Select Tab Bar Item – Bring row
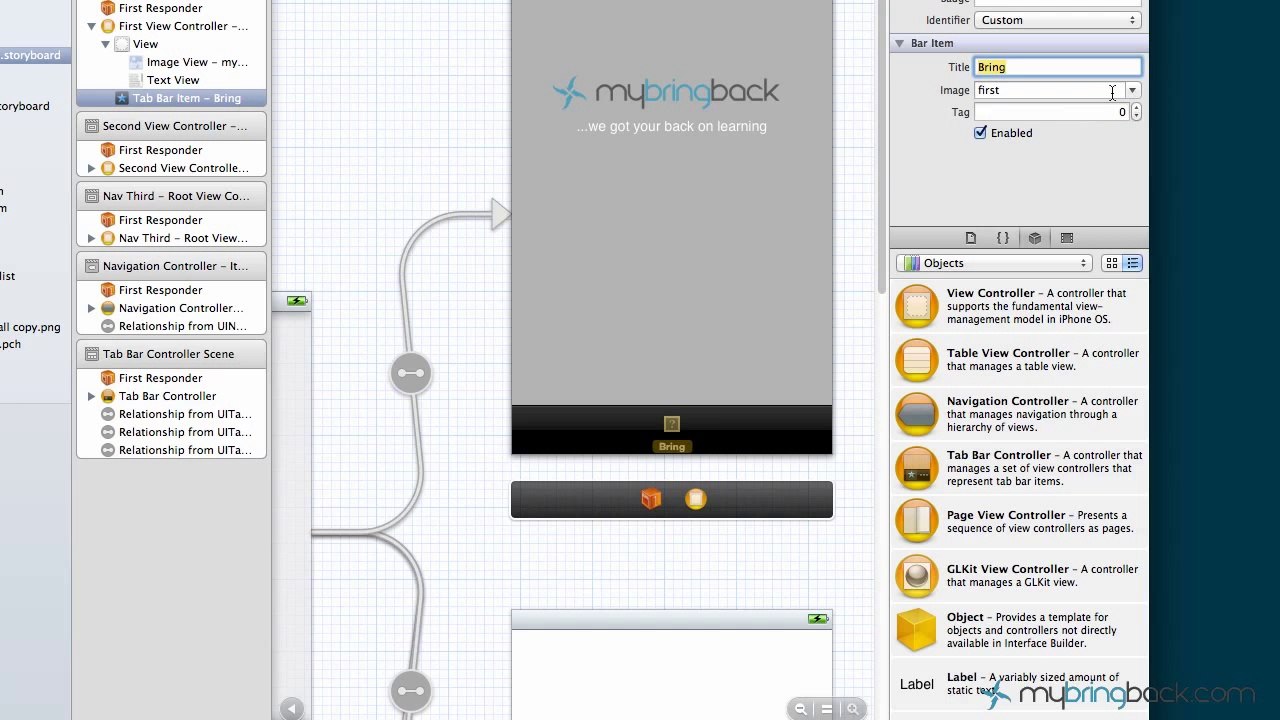 click(172, 98)
